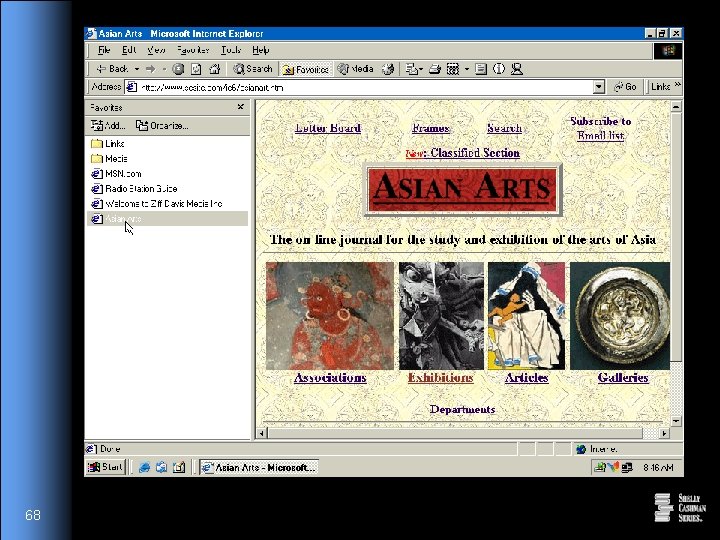The image size is (720, 540).
Task: Close the Favorites side panel
Action: click(241, 107)
